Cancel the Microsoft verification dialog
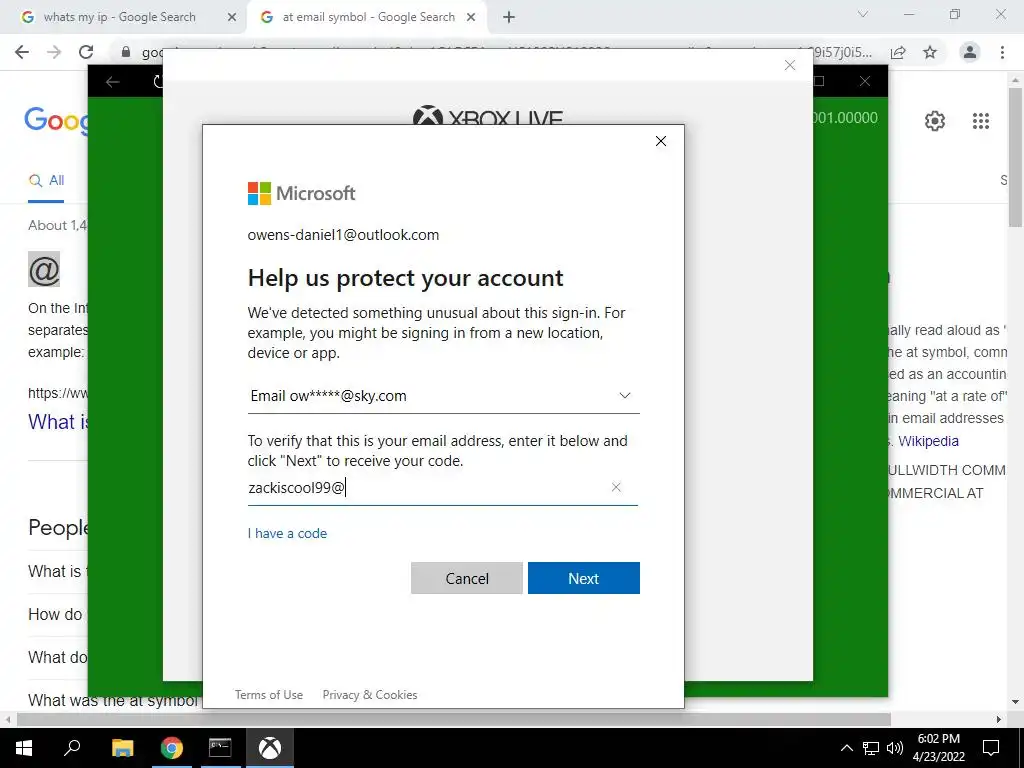This screenshot has height=768, width=1024. tap(466, 578)
